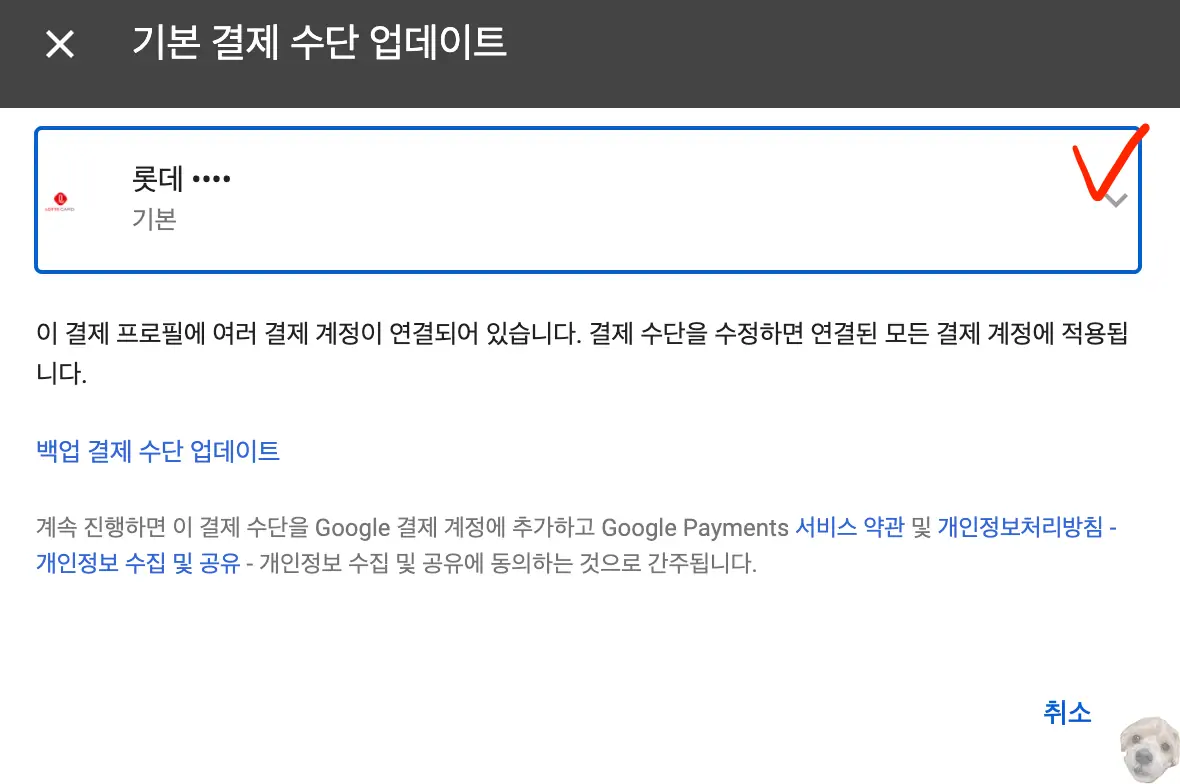Click the dog image in the corner
Viewport: 1180px width, 784px height.
(x=1150, y=748)
